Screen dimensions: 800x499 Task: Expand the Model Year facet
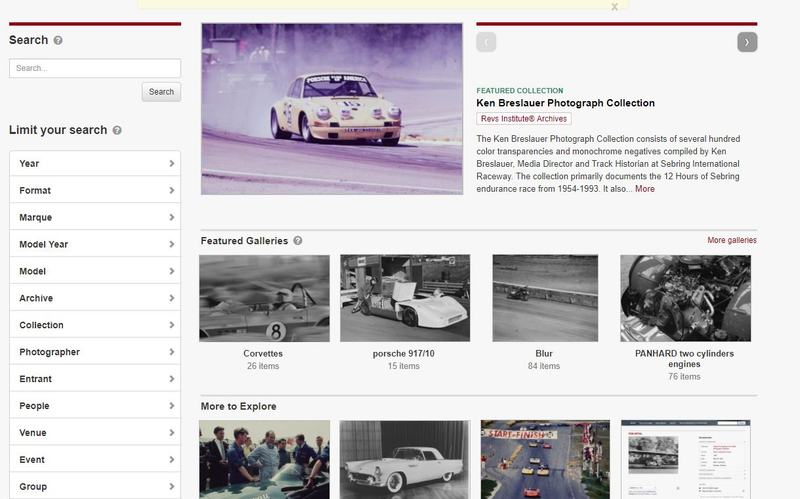pyautogui.click(x=95, y=244)
